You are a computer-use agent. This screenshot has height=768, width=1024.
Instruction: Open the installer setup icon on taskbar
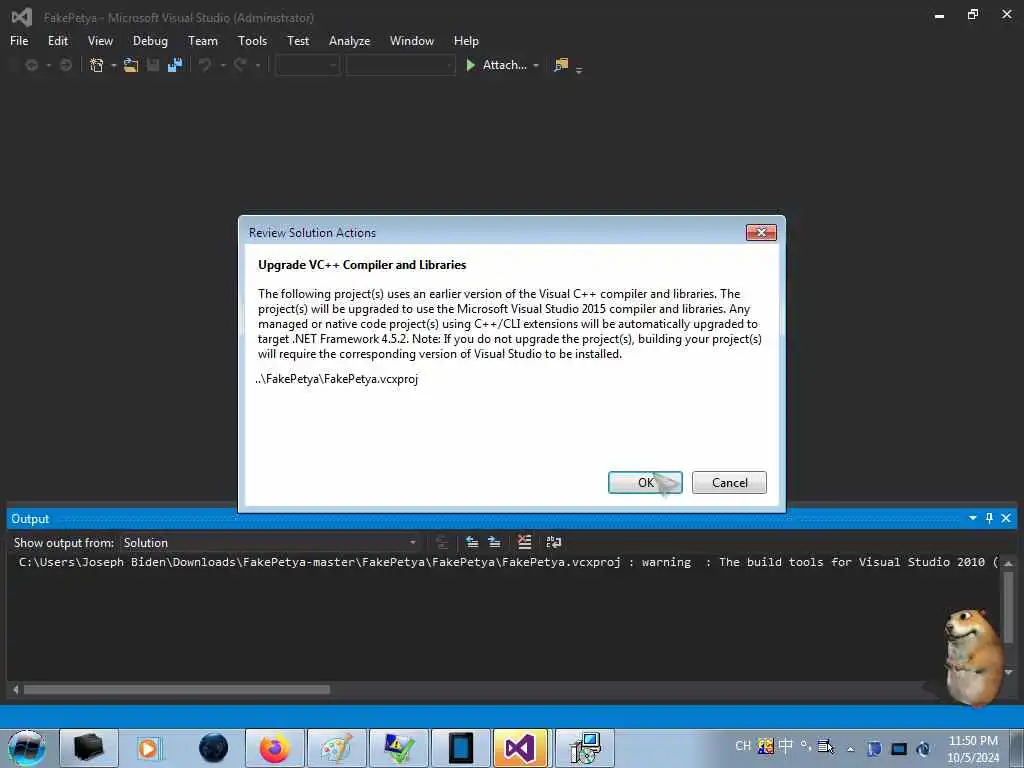pyautogui.click(x=585, y=748)
